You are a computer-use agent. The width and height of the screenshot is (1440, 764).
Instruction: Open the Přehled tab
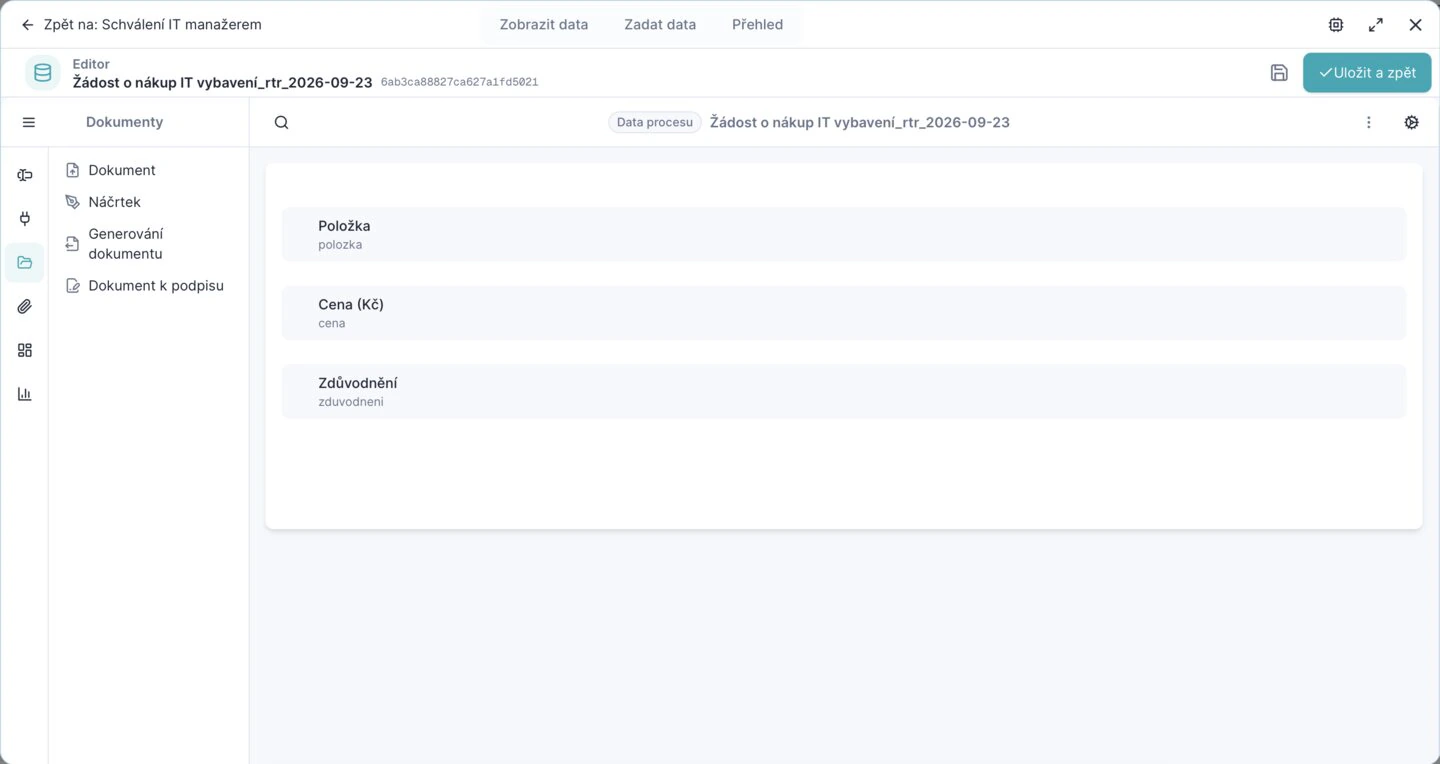click(757, 24)
